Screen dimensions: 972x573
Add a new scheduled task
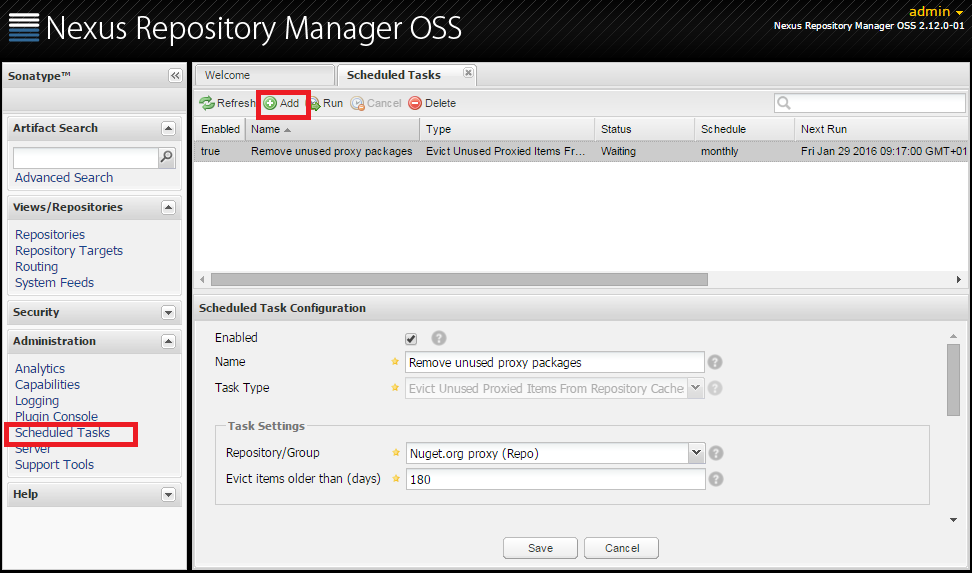(281, 104)
